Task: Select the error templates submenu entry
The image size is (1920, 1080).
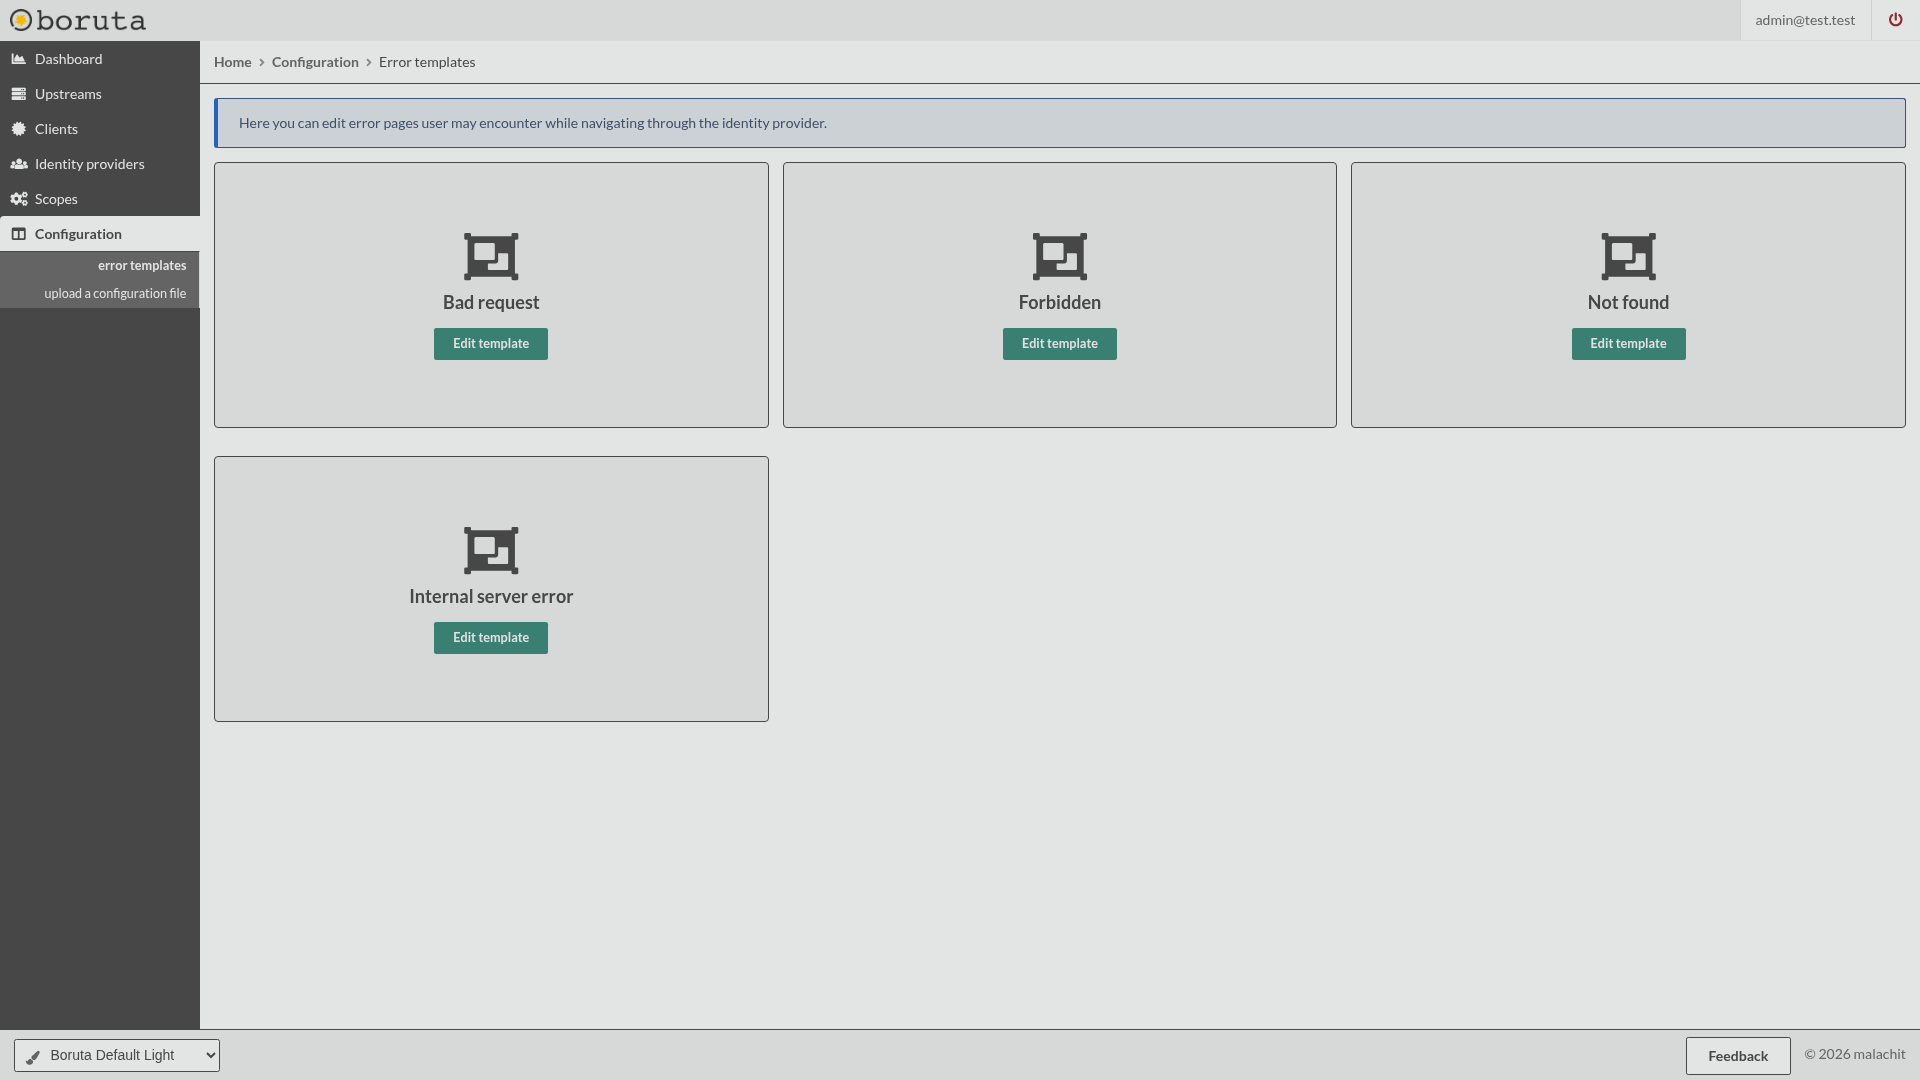Action: tap(142, 265)
